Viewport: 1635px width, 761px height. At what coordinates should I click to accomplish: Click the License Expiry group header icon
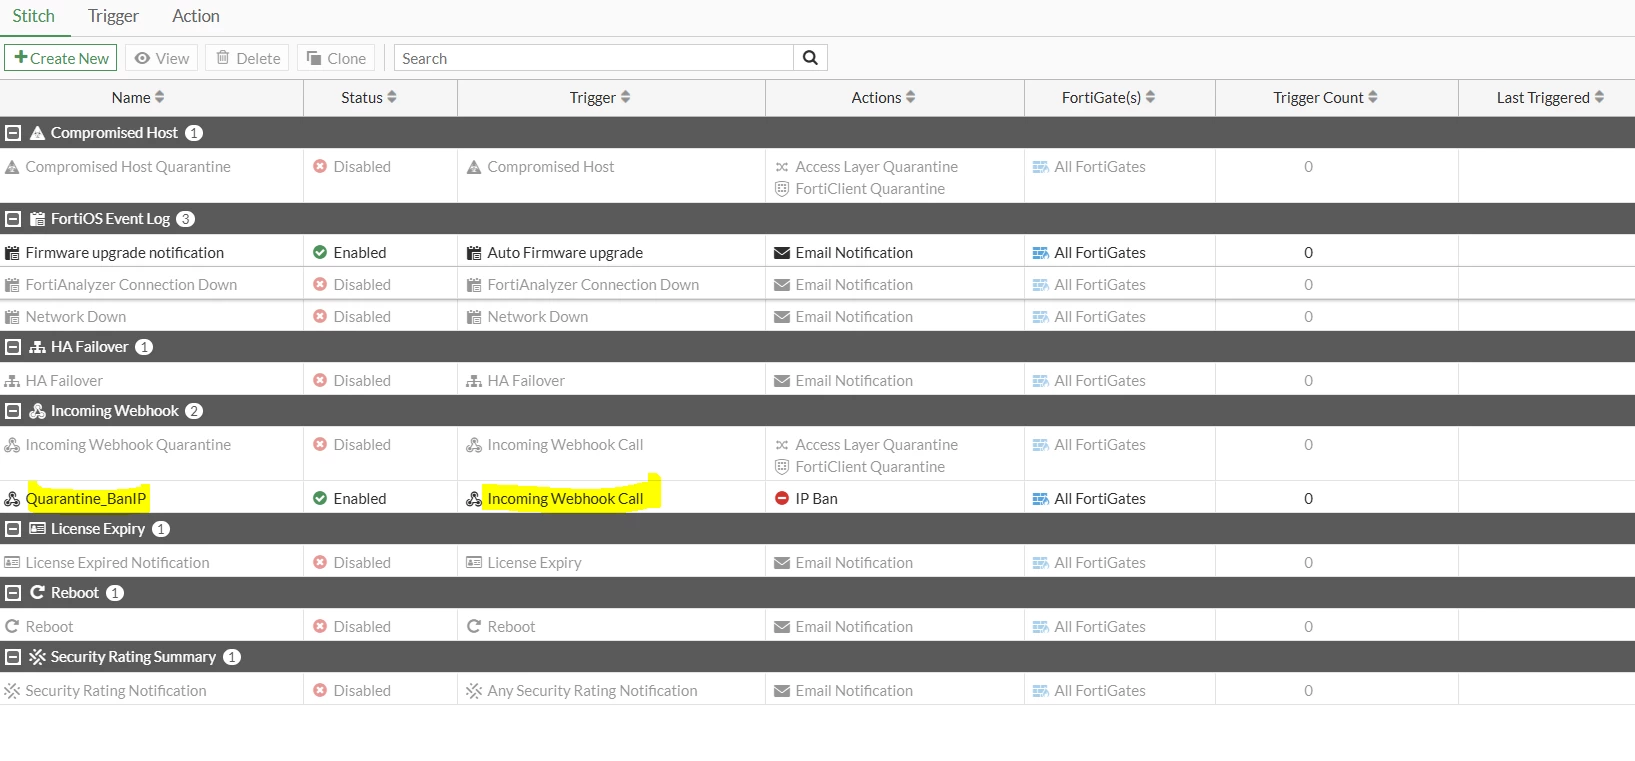click(x=38, y=529)
